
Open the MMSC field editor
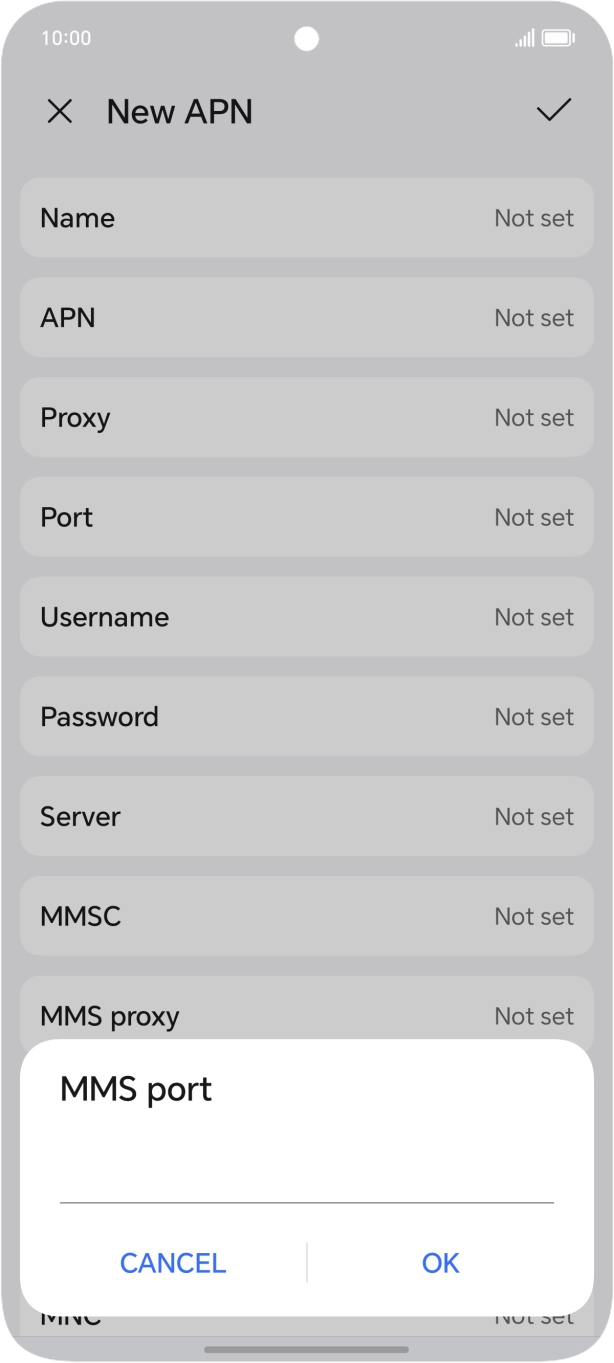point(306,916)
